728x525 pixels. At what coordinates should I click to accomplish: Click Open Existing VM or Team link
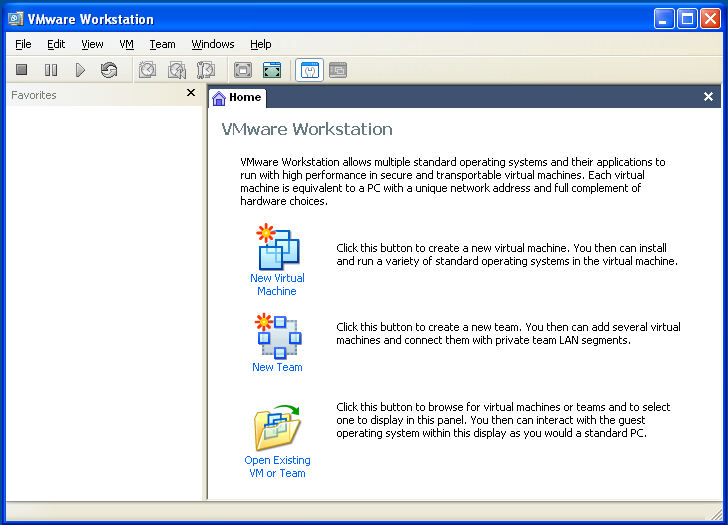[277, 467]
